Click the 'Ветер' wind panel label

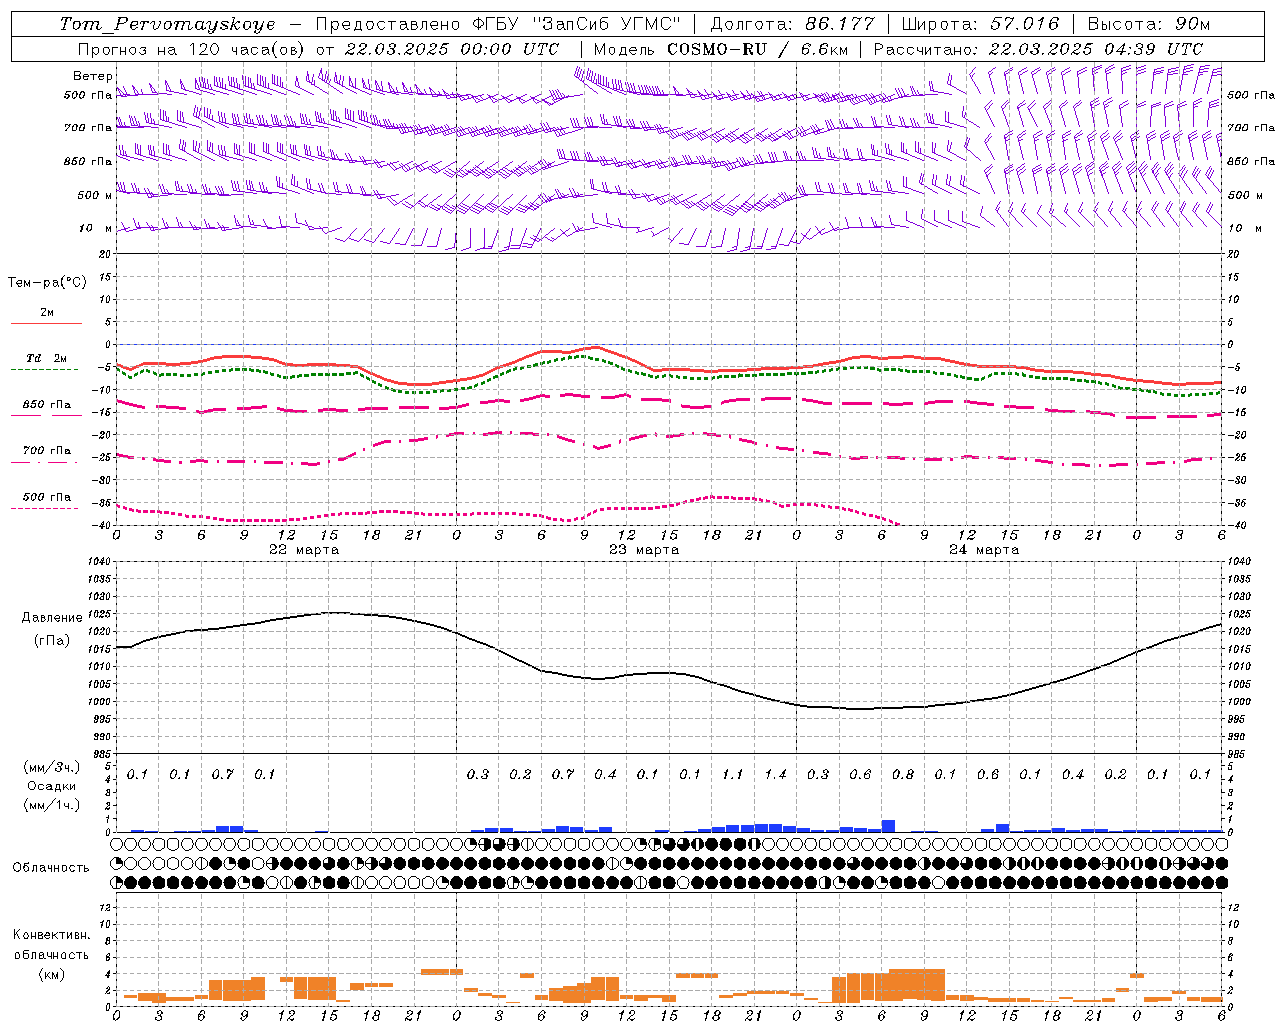[92, 76]
